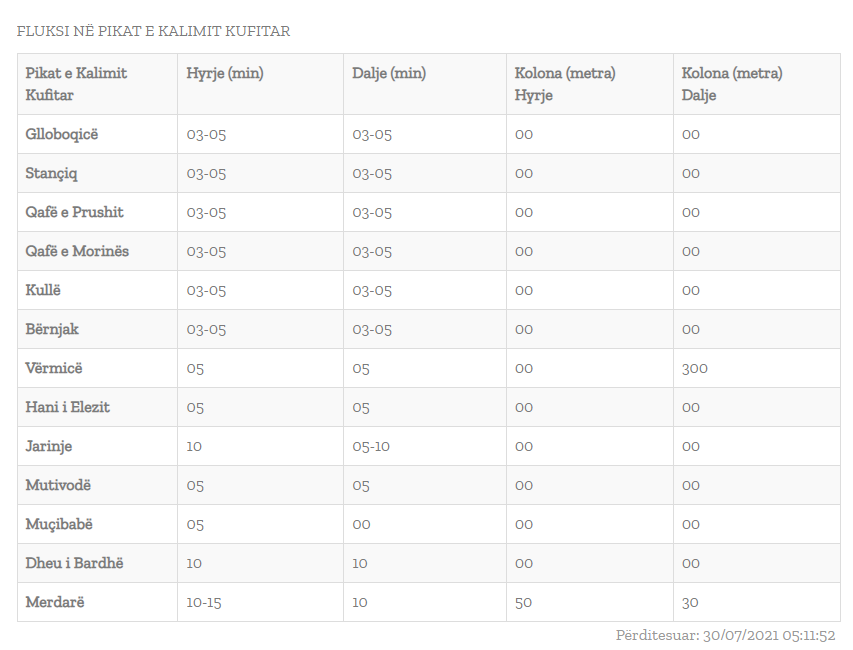
Task: Click the Kullë row label
Action: [x=43, y=290]
